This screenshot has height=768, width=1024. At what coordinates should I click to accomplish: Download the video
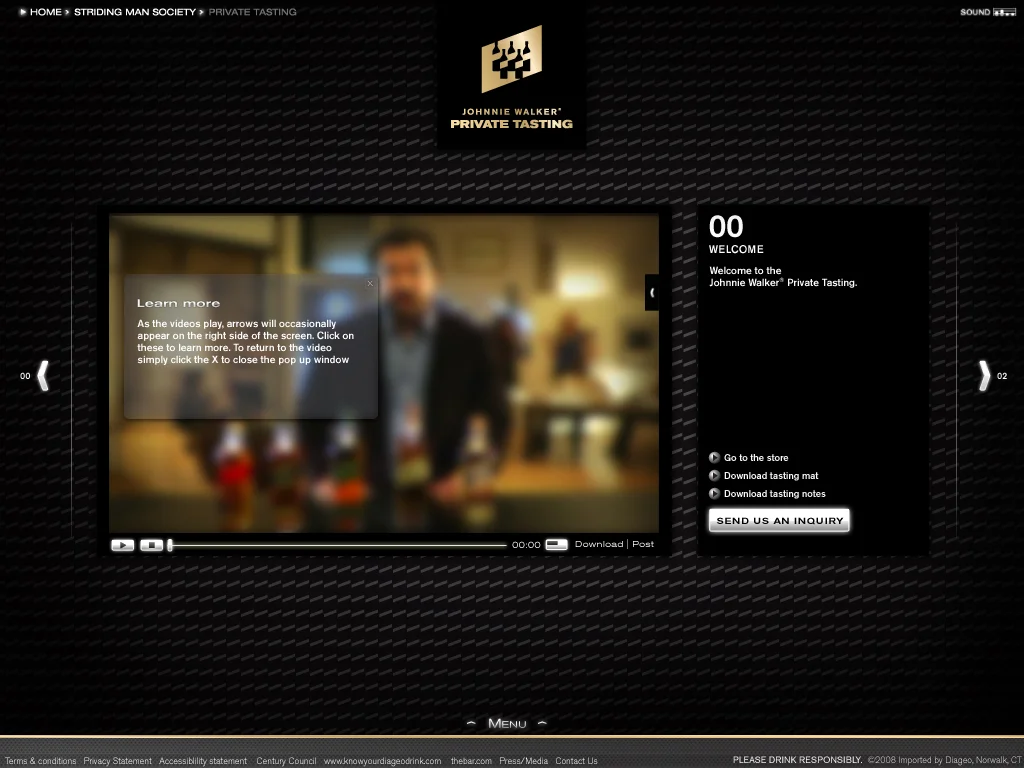tap(599, 544)
